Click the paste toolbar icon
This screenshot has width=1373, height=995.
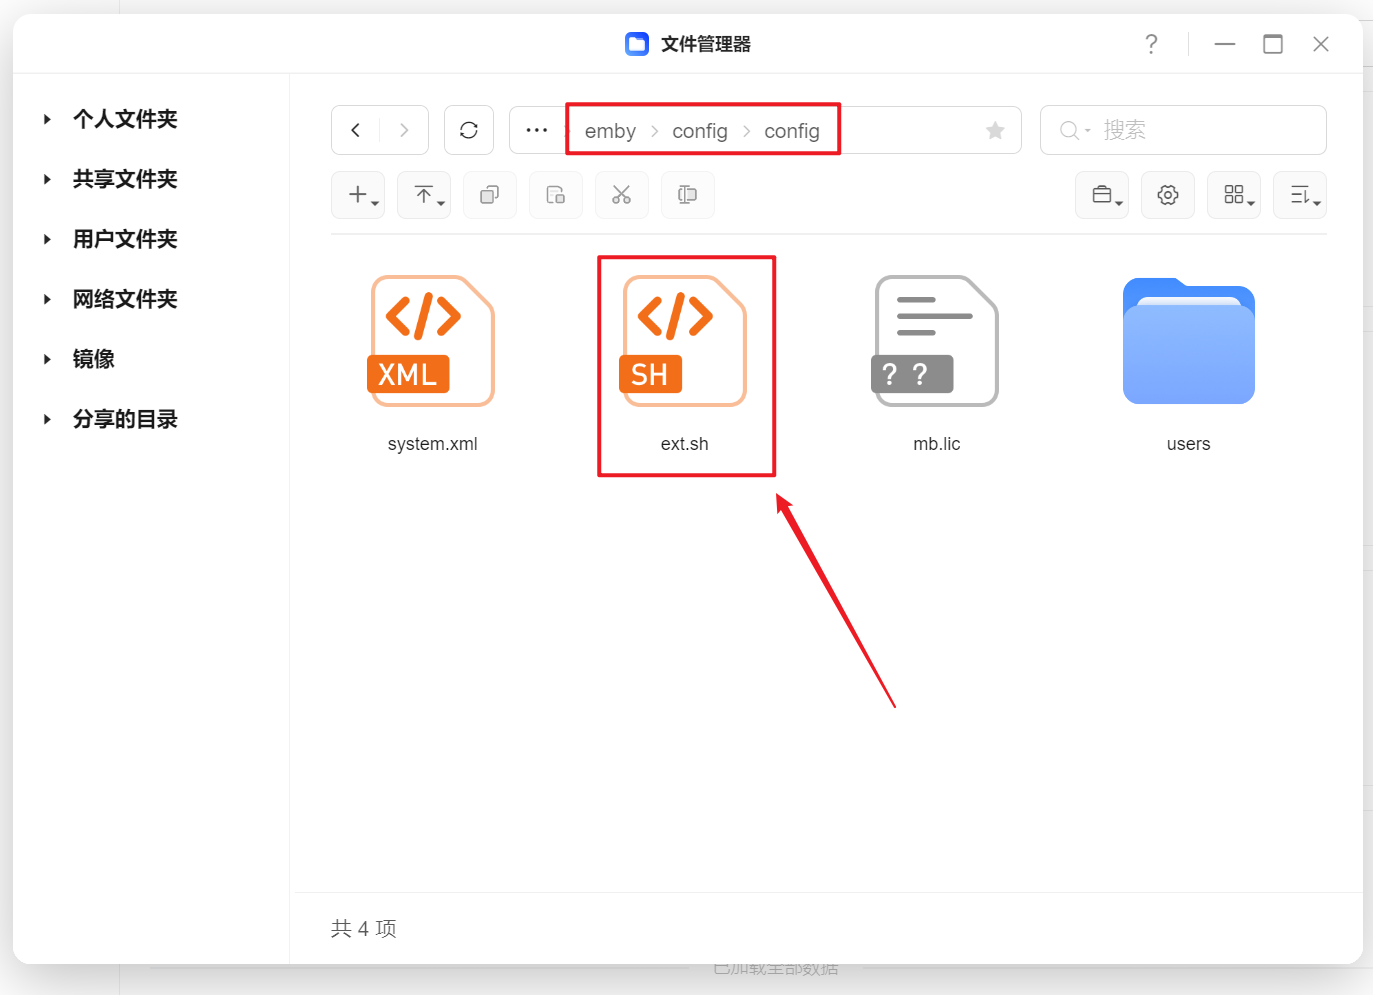click(556, 195)
